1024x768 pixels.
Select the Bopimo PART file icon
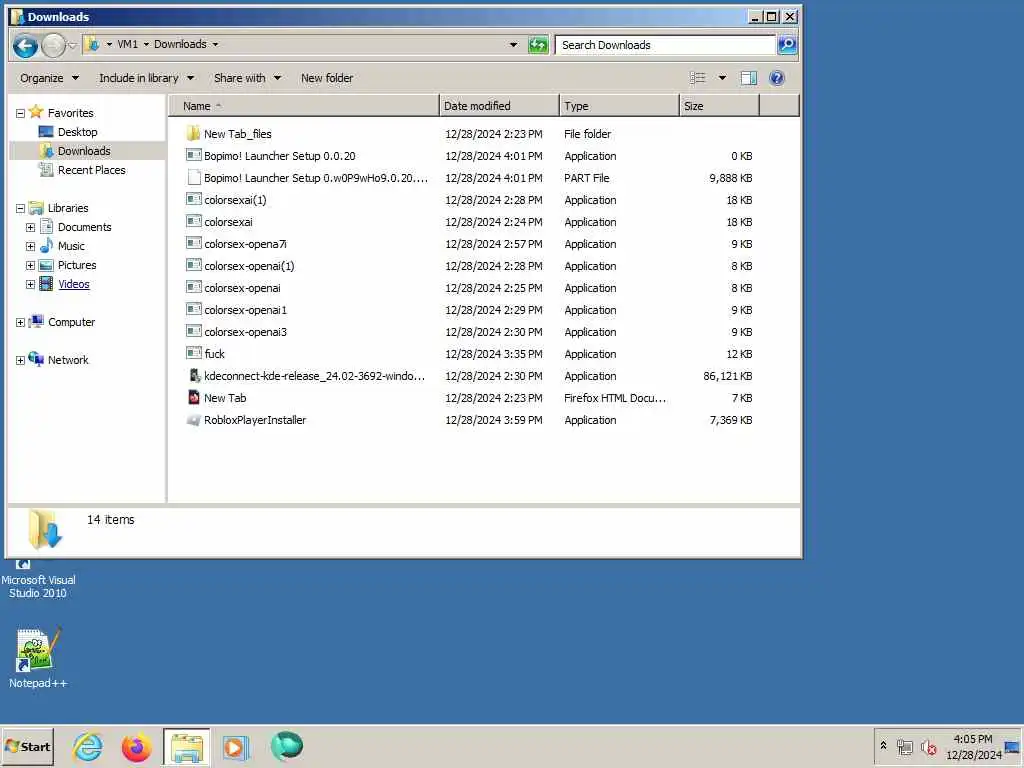[193, 178]
